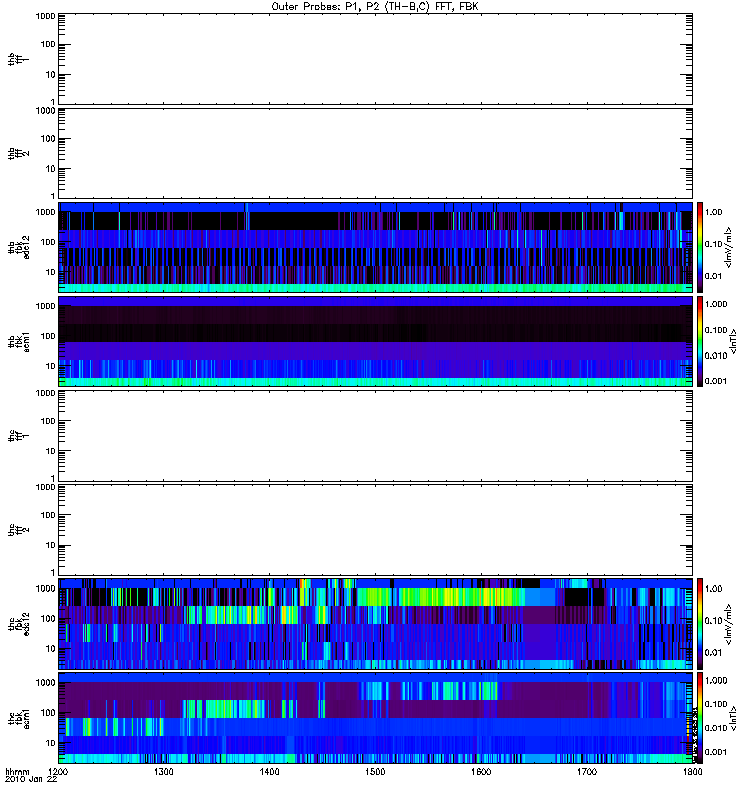Click the <|nT|> unit label beside thc scm1
The height and width of the screenshot is (800, 750).
click(733, 718)
